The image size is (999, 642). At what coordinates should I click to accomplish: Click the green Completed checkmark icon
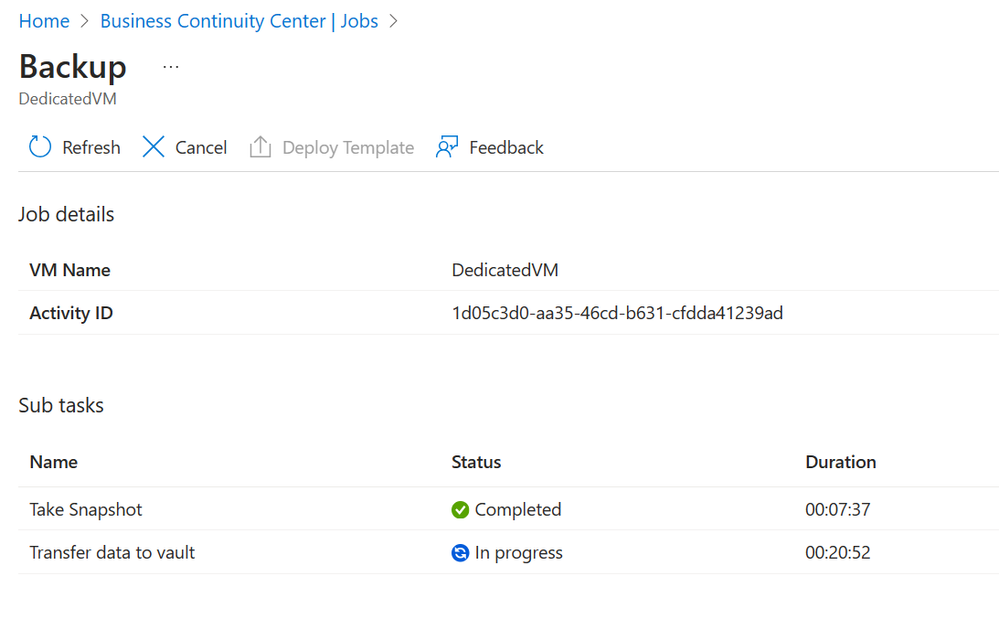tap(460, 510)
